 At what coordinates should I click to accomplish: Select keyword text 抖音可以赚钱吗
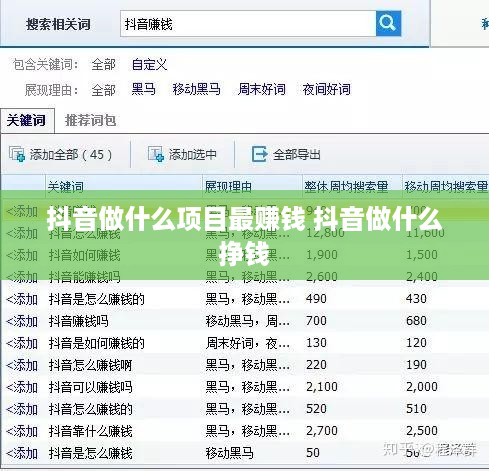[x=91, y=387]
